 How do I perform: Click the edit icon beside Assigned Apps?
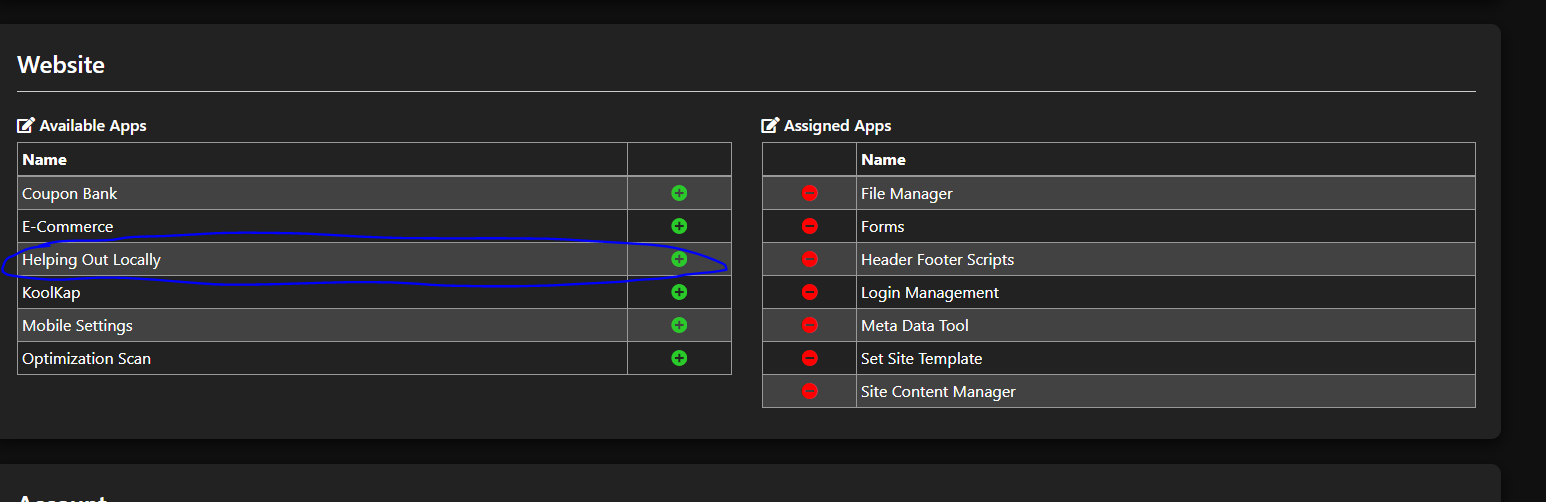pyautogui.click(x=770, y=126)
